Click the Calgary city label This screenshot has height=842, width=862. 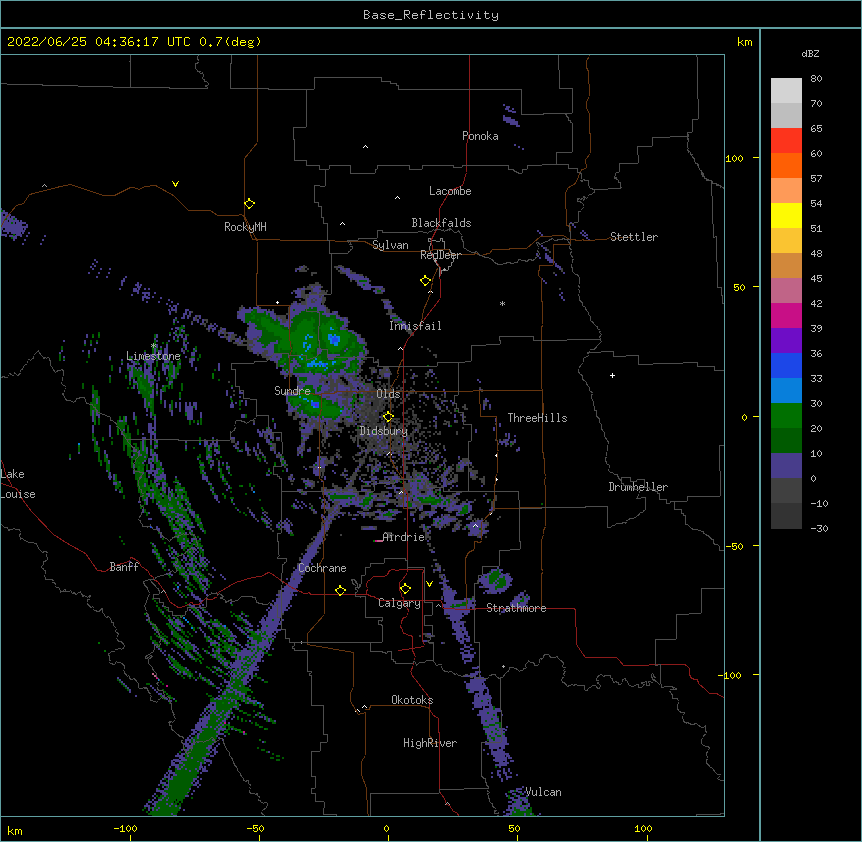[399, 603]
